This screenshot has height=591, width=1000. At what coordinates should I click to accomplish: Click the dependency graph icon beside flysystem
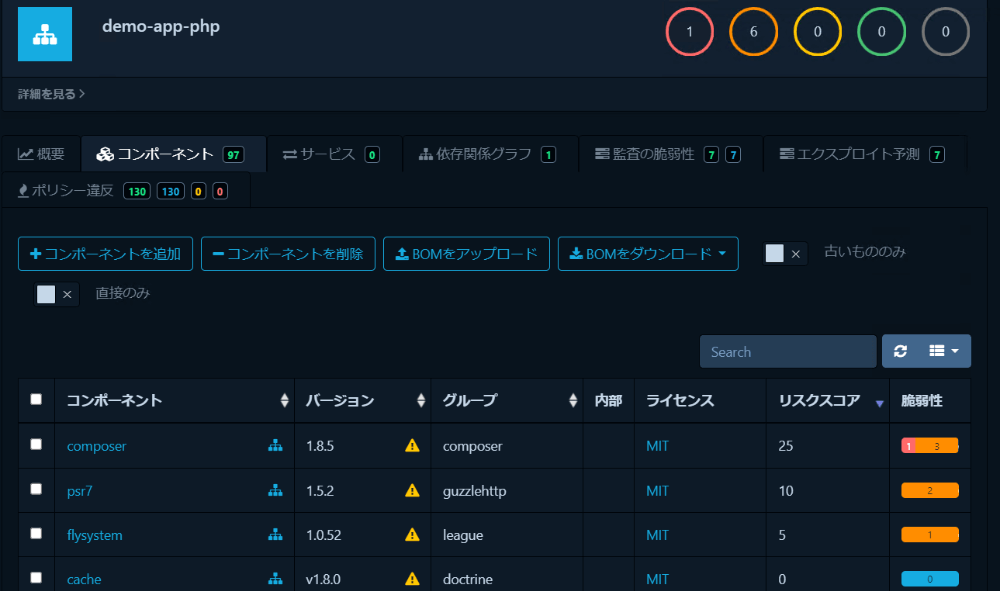tap(275, 535)
